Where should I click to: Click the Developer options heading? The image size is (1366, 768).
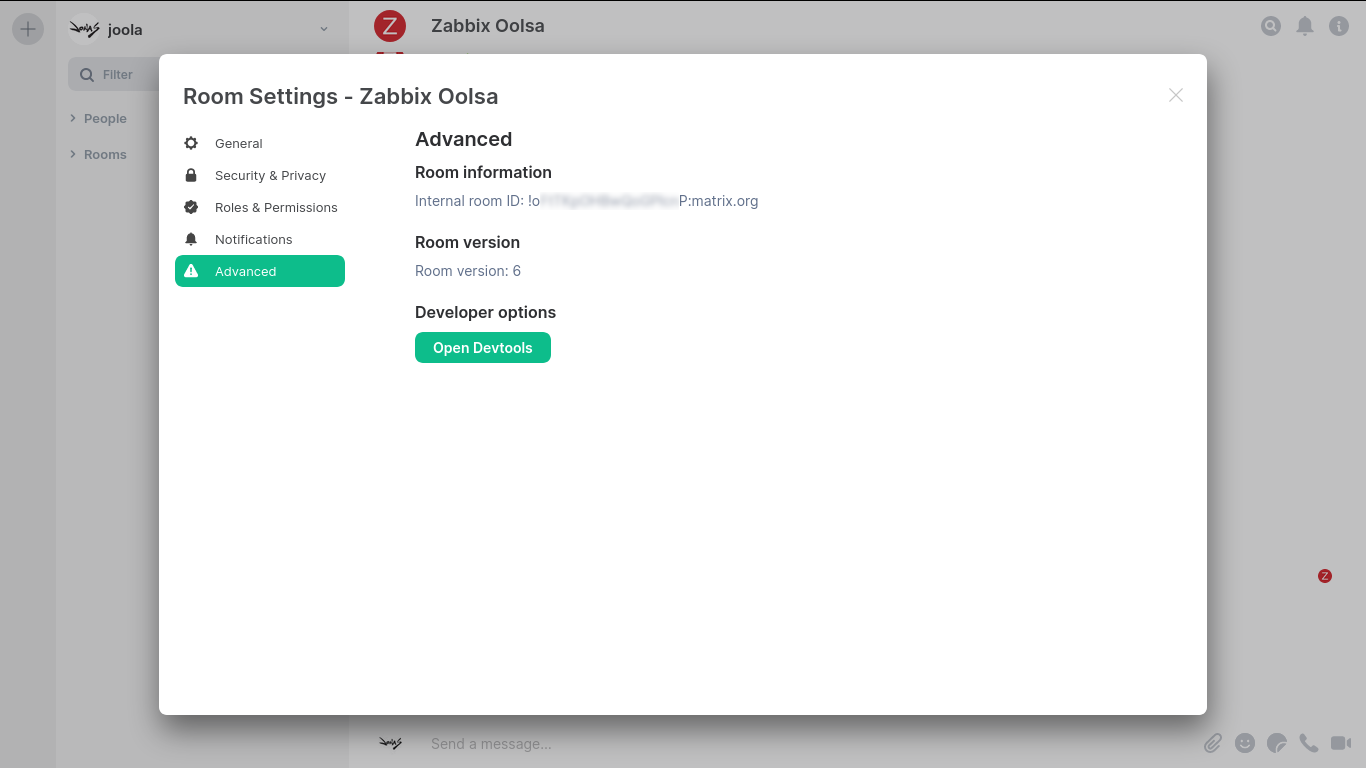(x=485, y=312)
